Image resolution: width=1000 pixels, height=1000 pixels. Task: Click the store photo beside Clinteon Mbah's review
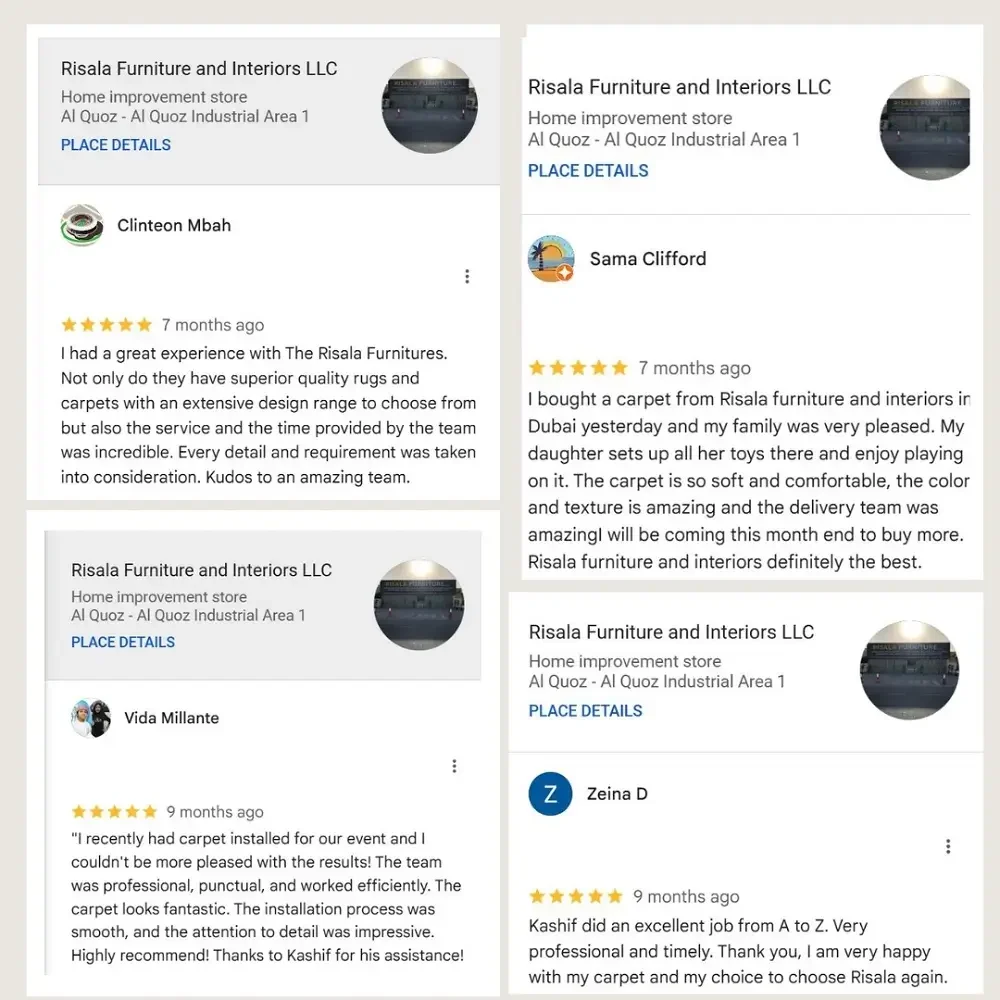(429, 104)
